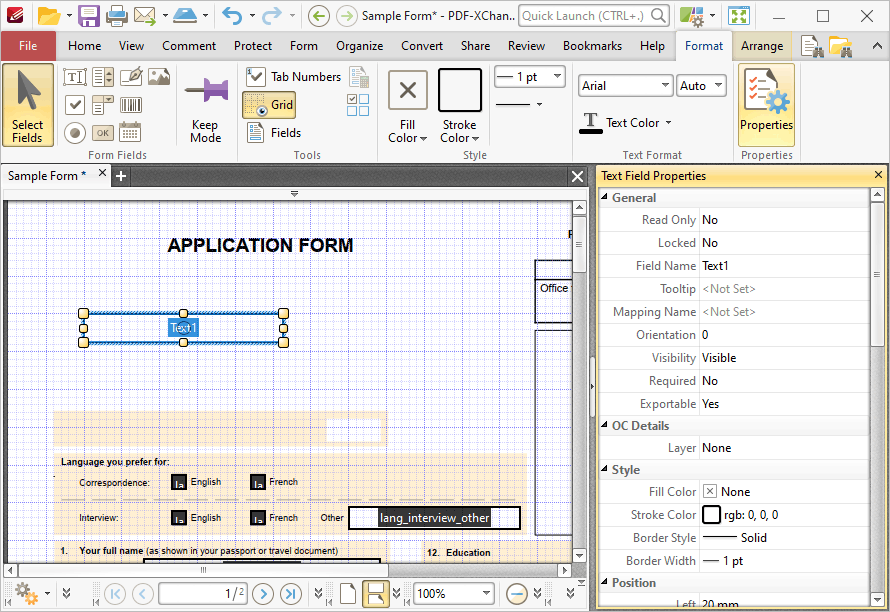Image resolution: width=890 pixels, height=612 pixels.
Task: Focus the Quick Launch search box
Action: (594, 16)
